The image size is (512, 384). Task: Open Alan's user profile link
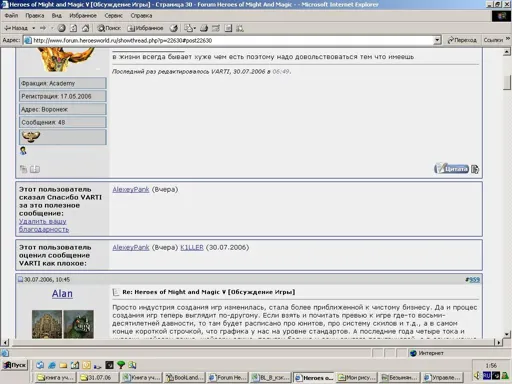click(62, 293)
